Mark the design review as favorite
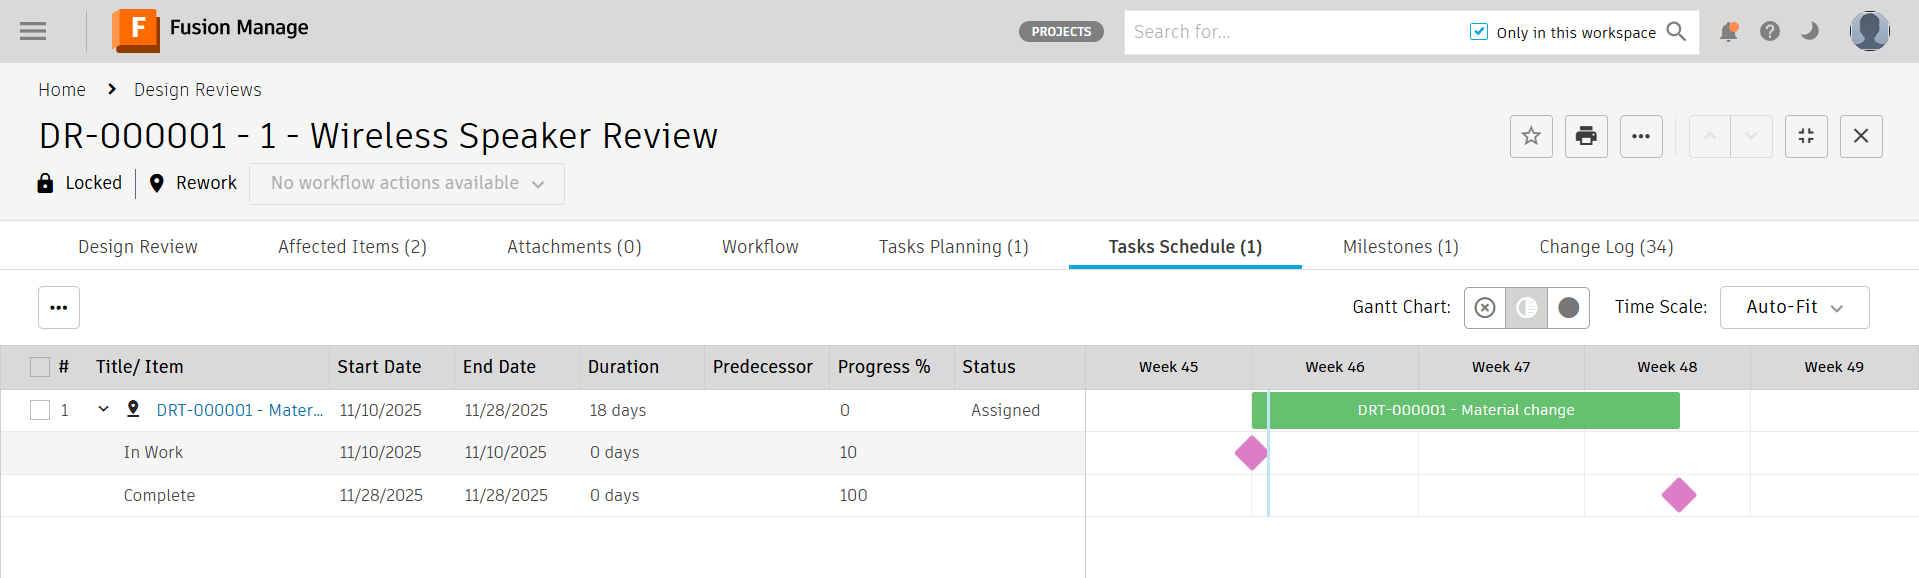 1531,136
